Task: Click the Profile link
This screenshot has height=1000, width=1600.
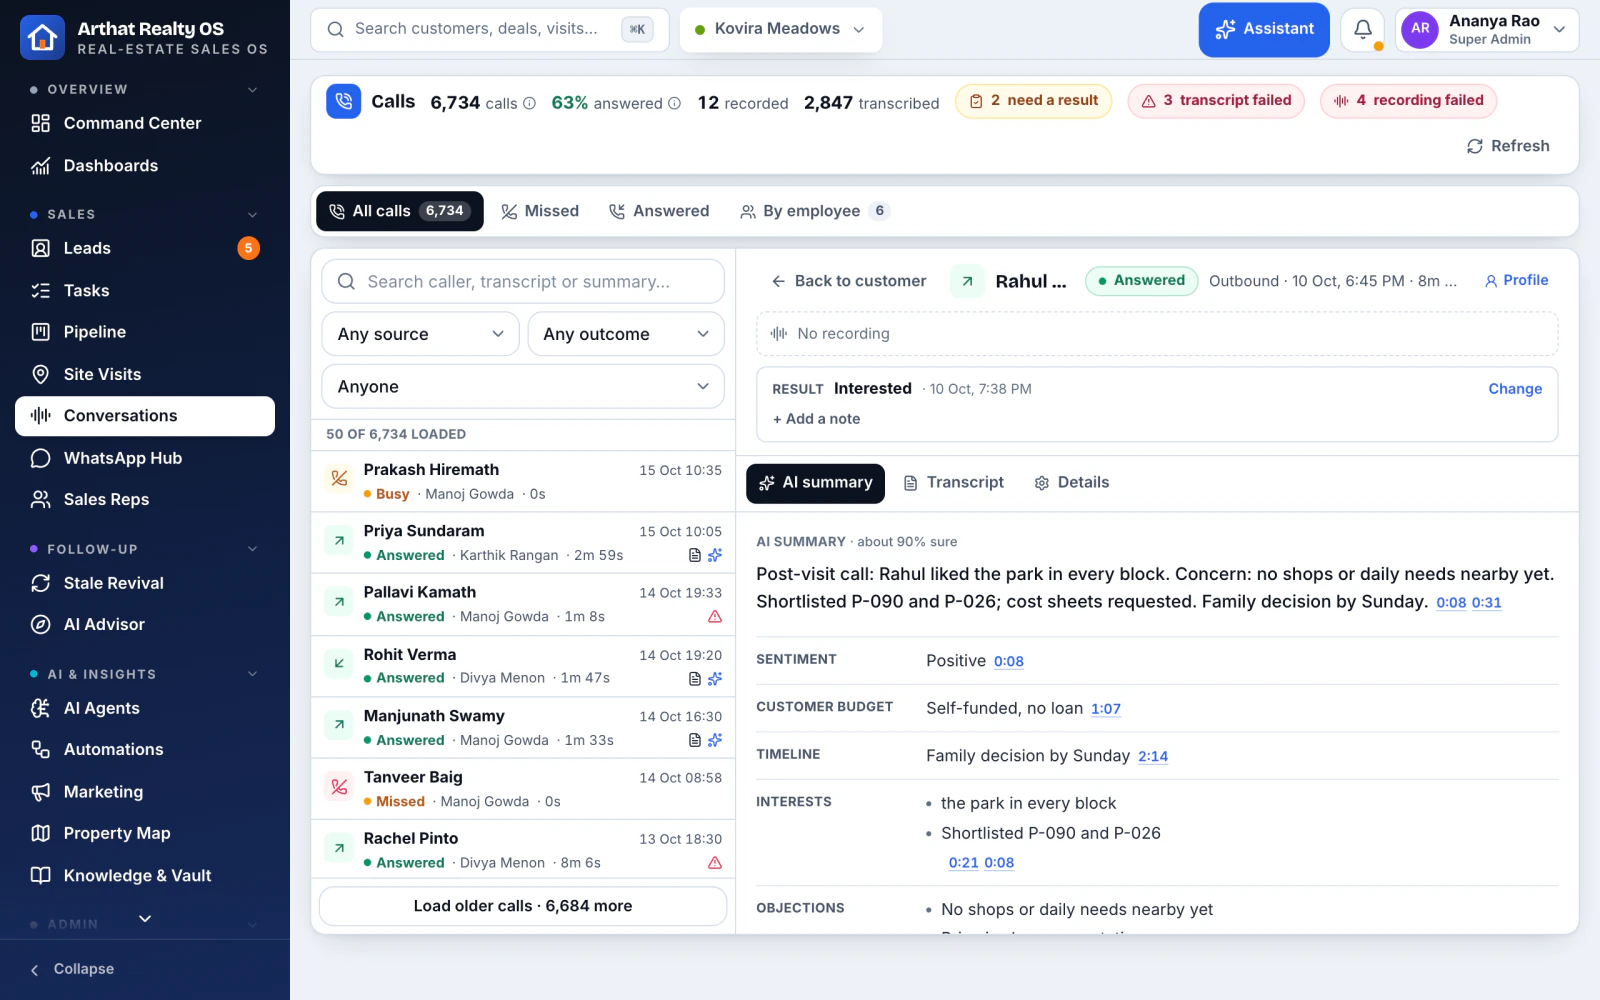Action: (x=1516, y=281)
